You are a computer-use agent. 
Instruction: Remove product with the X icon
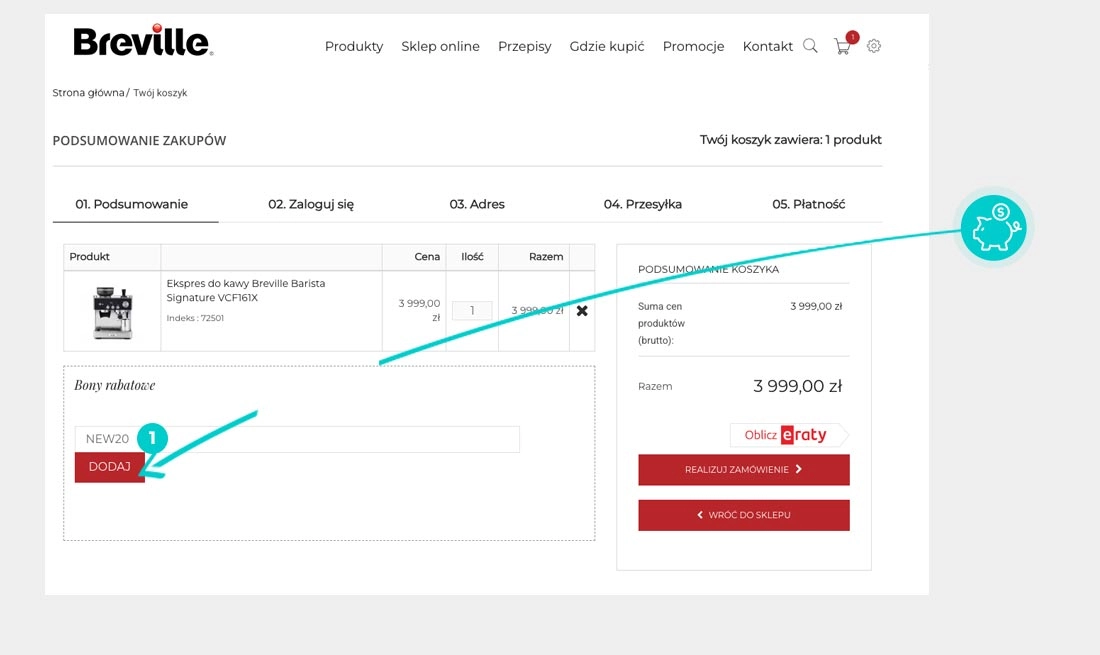582,311
